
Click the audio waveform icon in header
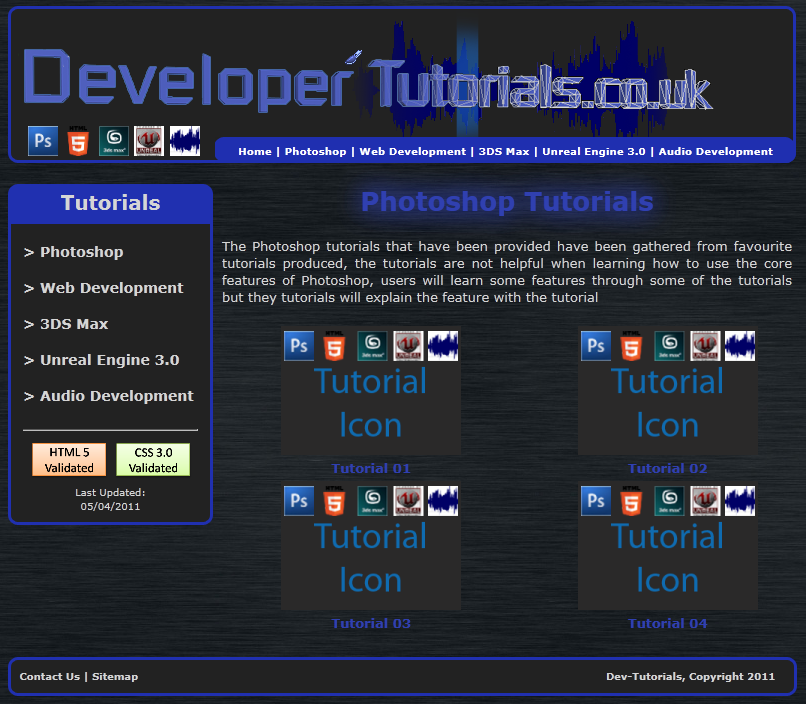point(185,141)
